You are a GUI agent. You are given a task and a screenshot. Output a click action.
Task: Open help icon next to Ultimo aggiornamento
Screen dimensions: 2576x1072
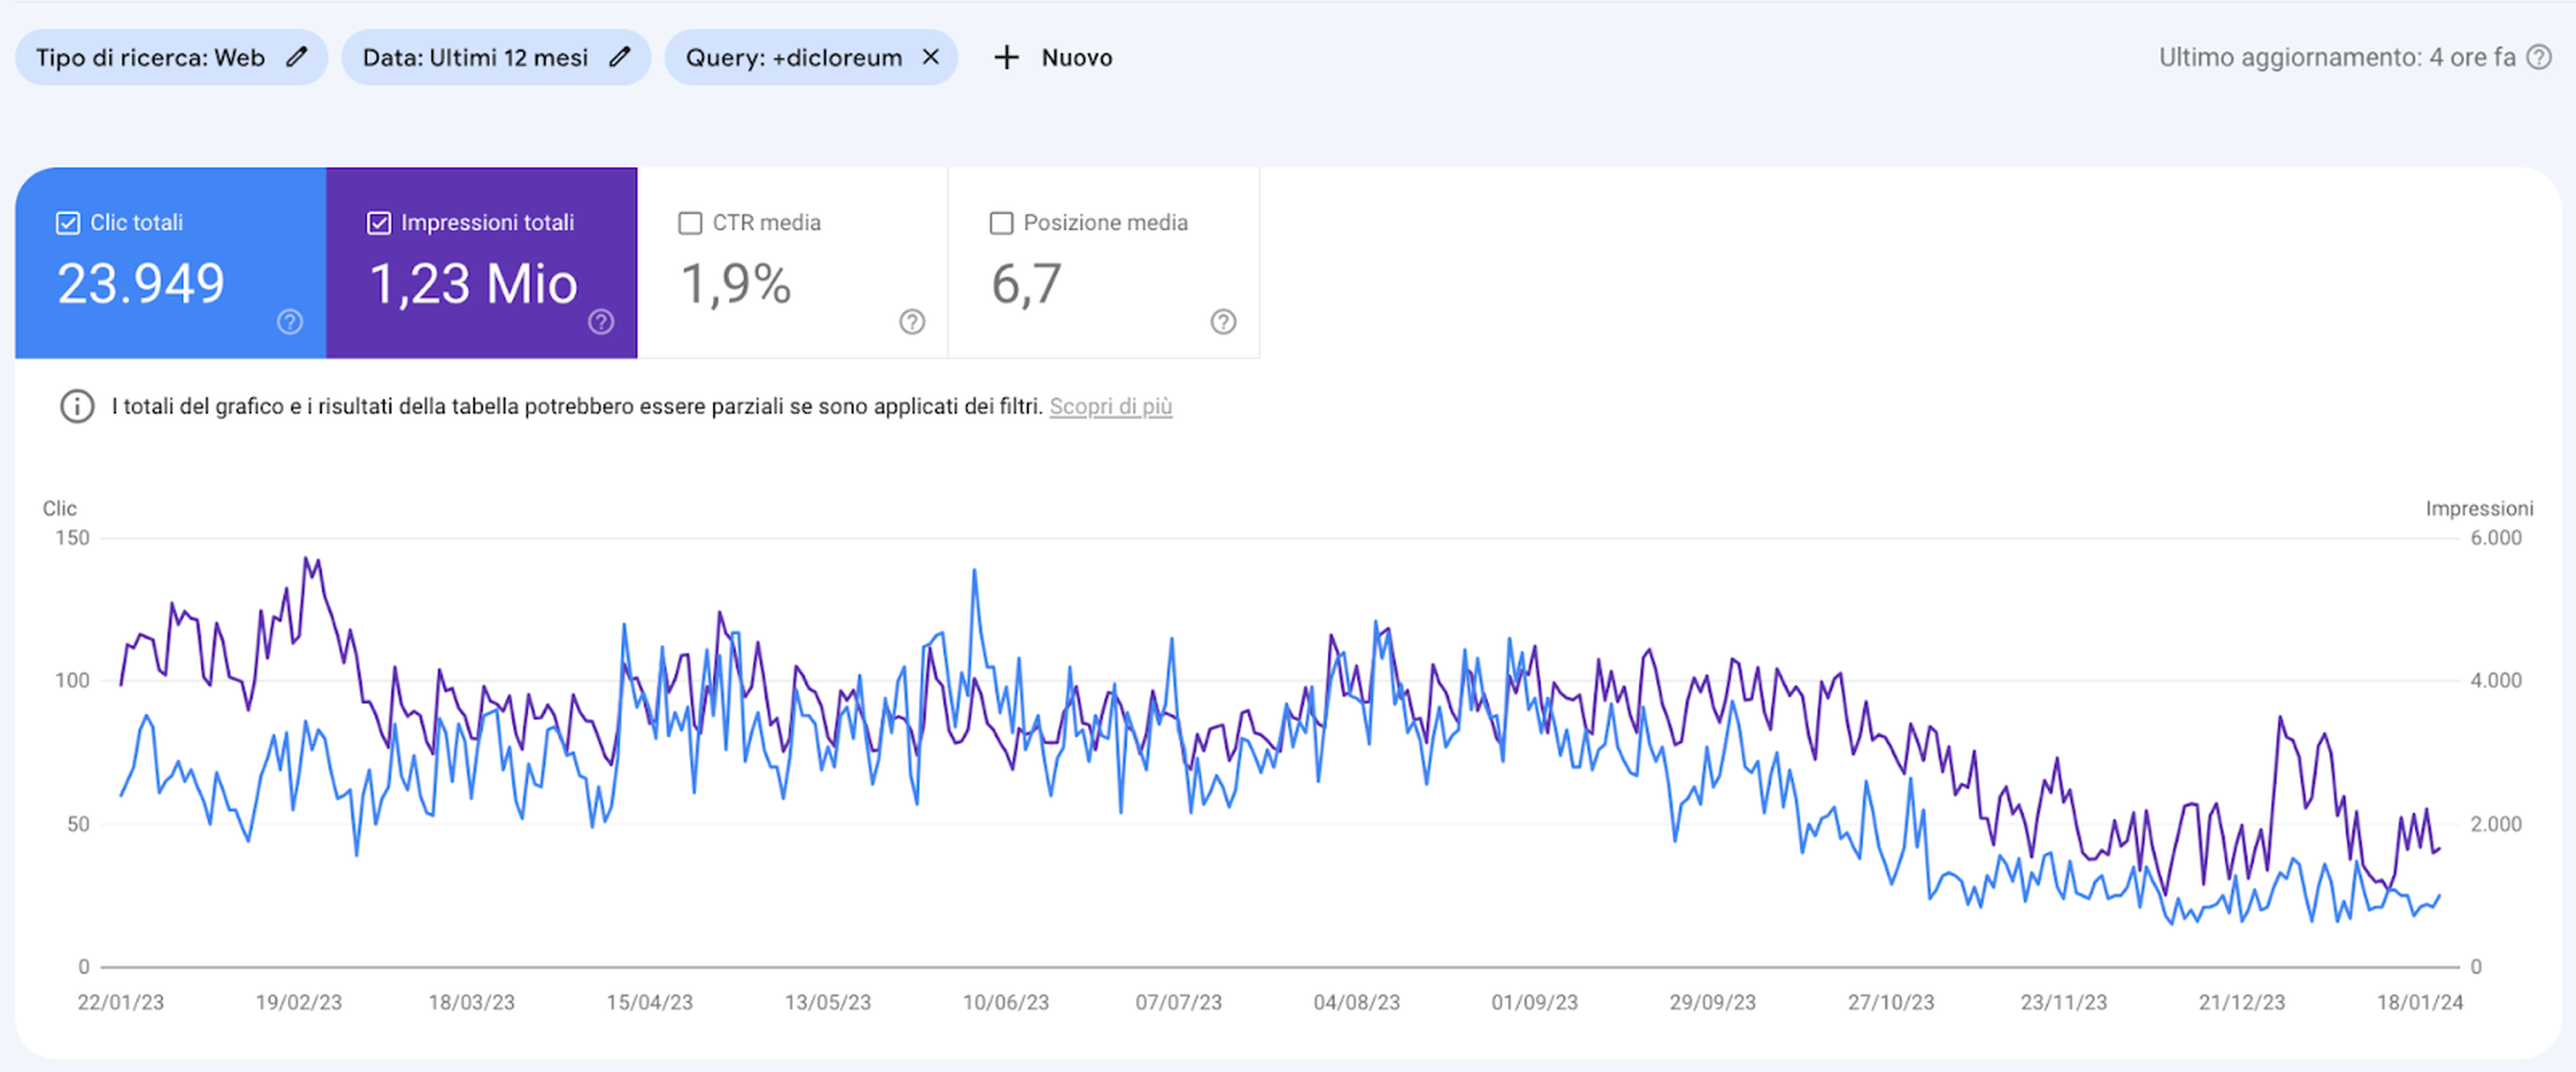(2539, 57)
